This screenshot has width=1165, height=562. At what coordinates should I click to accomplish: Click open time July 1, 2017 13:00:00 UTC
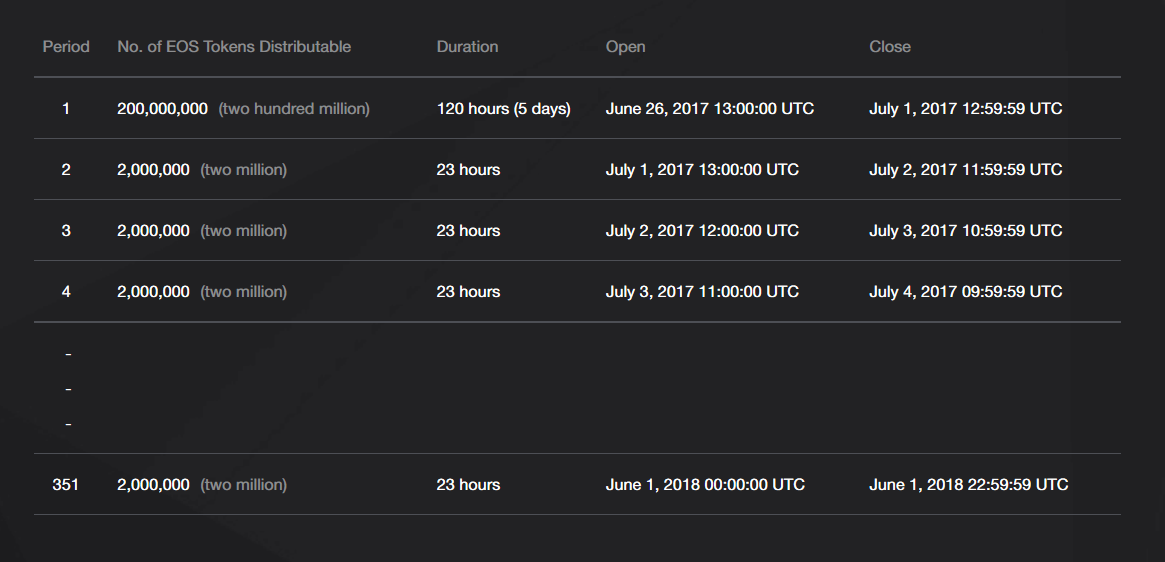click(x=702, y=169)
